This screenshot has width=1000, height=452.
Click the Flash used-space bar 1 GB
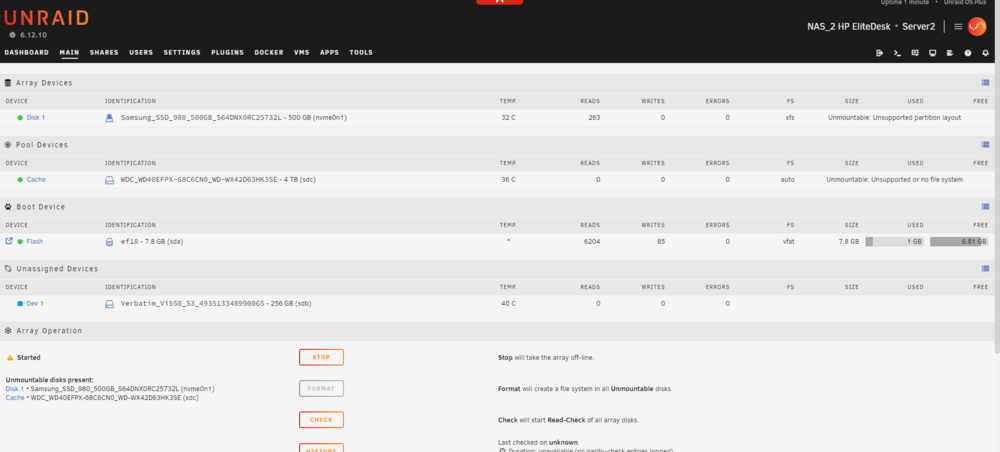tap(895, 242)
